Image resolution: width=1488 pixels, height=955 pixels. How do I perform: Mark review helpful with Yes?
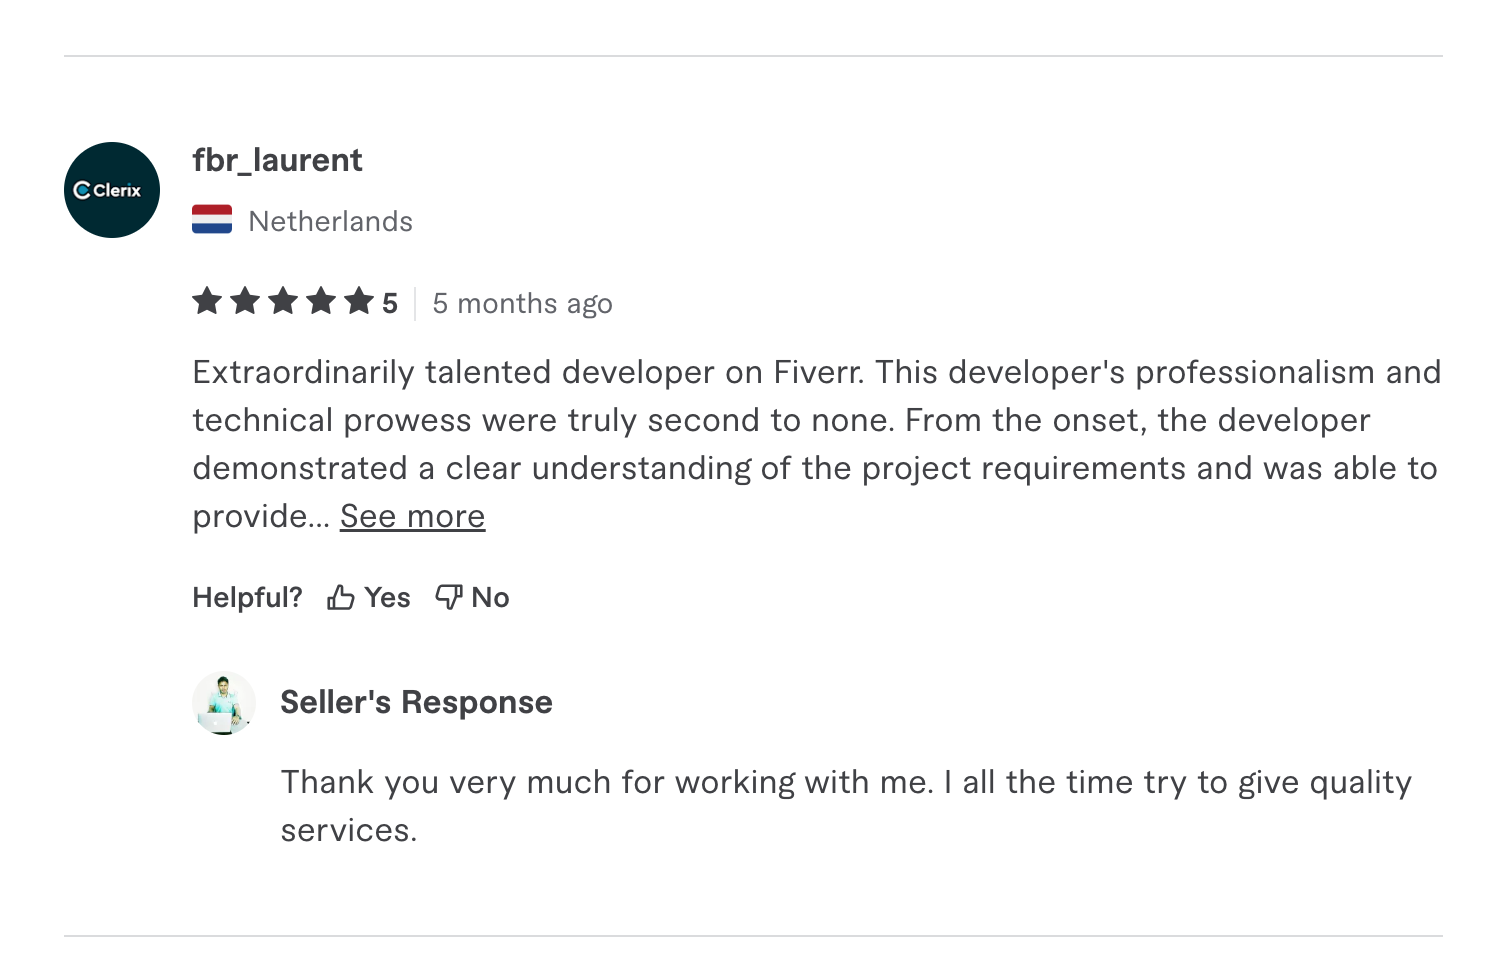(387, 598)
